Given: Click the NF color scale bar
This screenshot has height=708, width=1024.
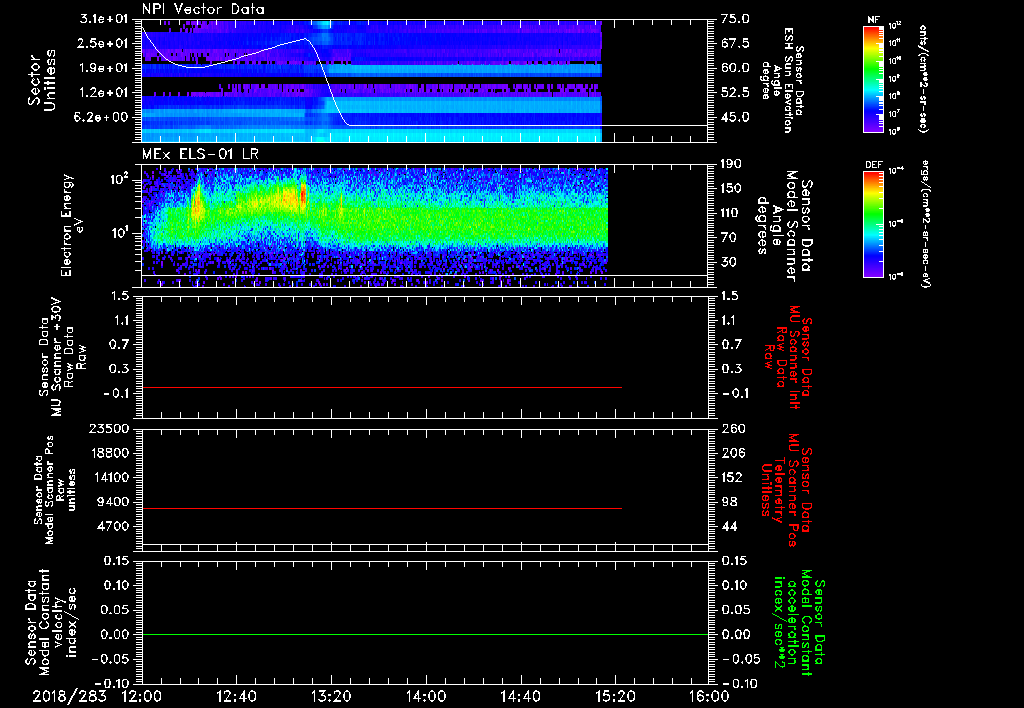Looking at the screenshot, I should click(872, 80).
